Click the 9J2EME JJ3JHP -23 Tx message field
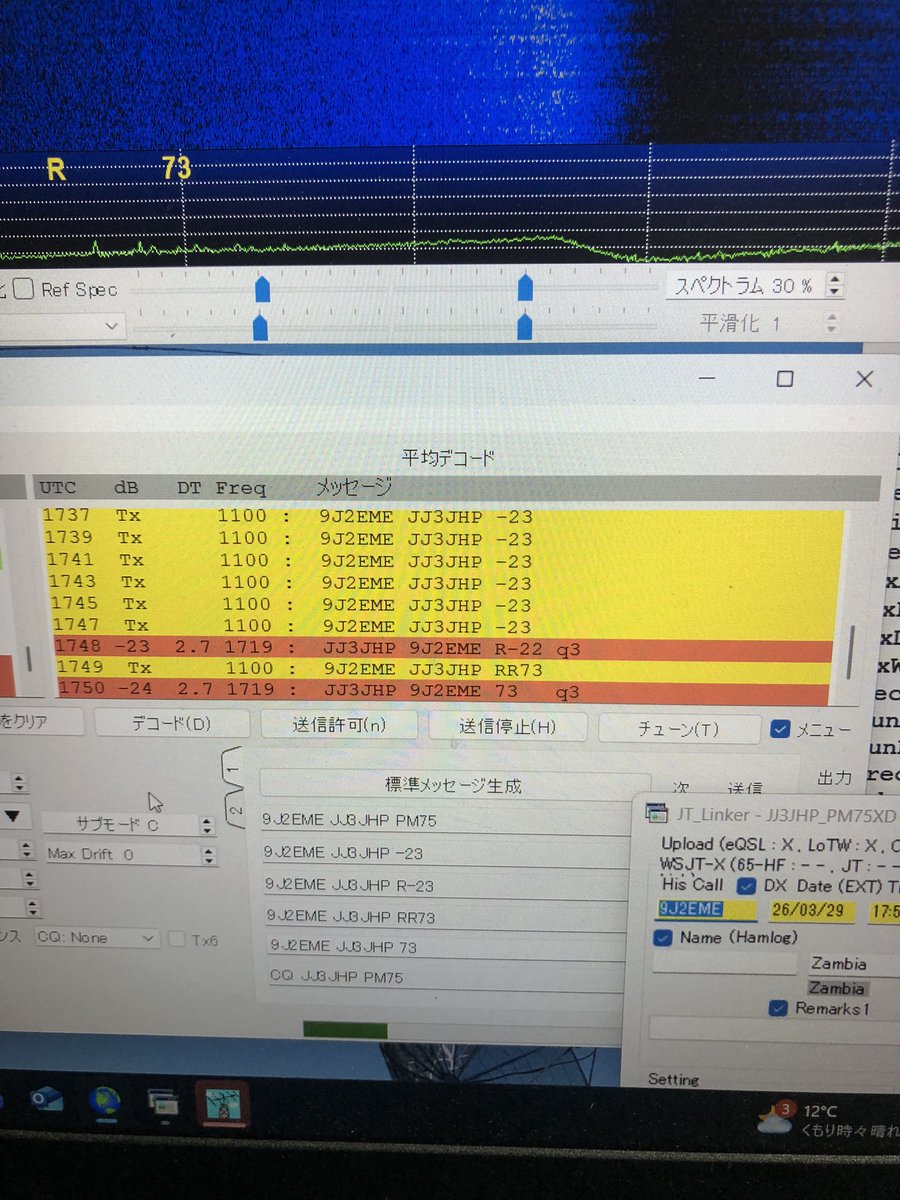This screenshot has height=1200, width=900. click(445, 853)
